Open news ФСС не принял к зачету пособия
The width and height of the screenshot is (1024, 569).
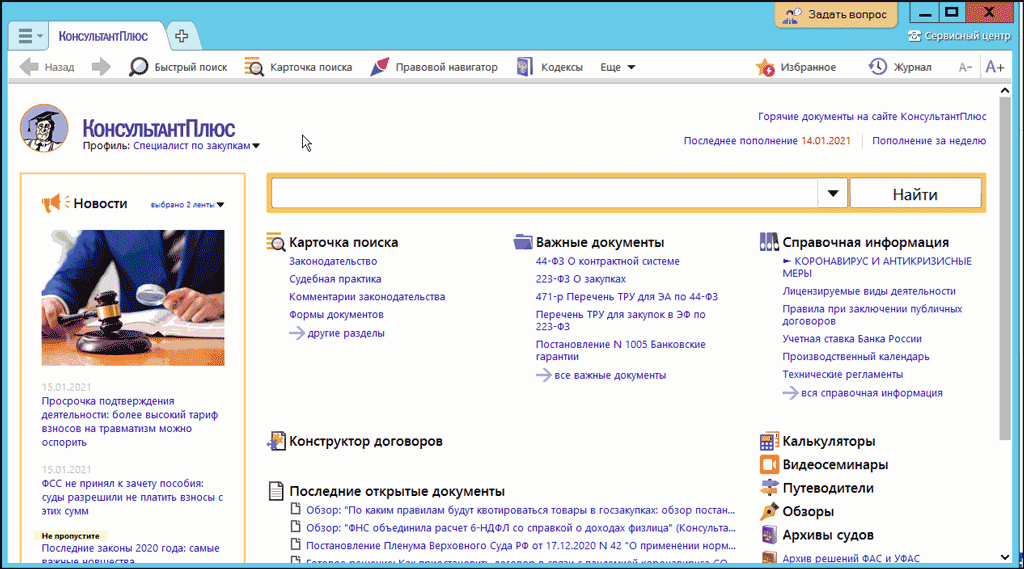point(133,497)
